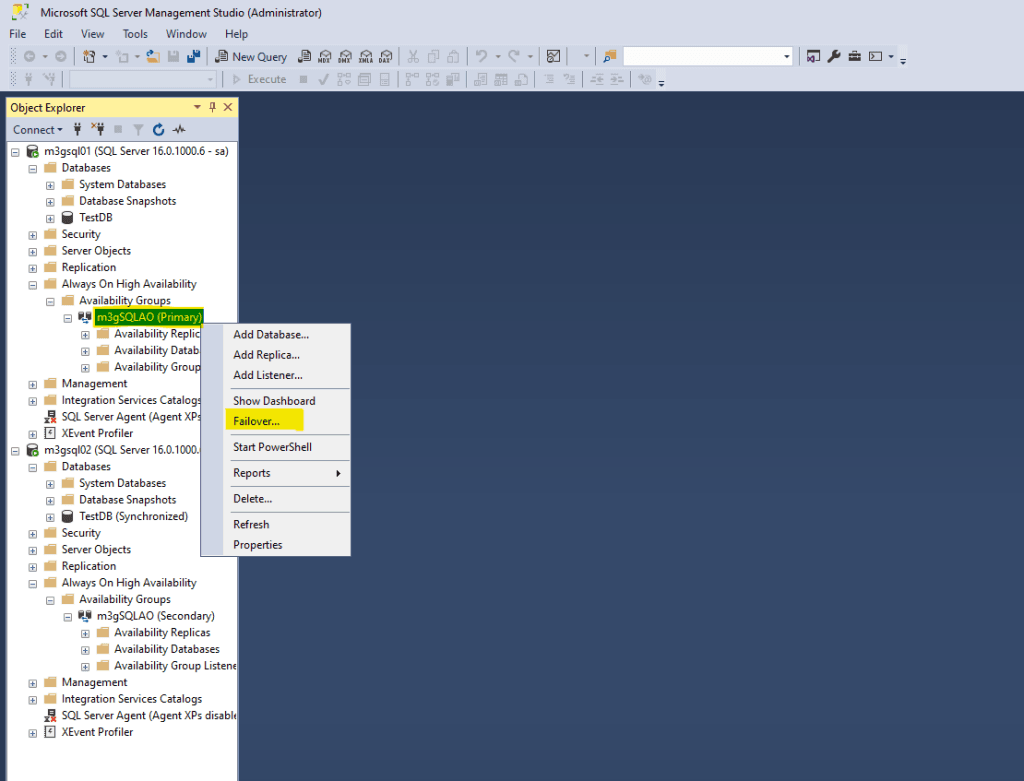Screen dimensions: 1024x781
Task: Expand Security under m3gsql01
Action: click(33, 235)
